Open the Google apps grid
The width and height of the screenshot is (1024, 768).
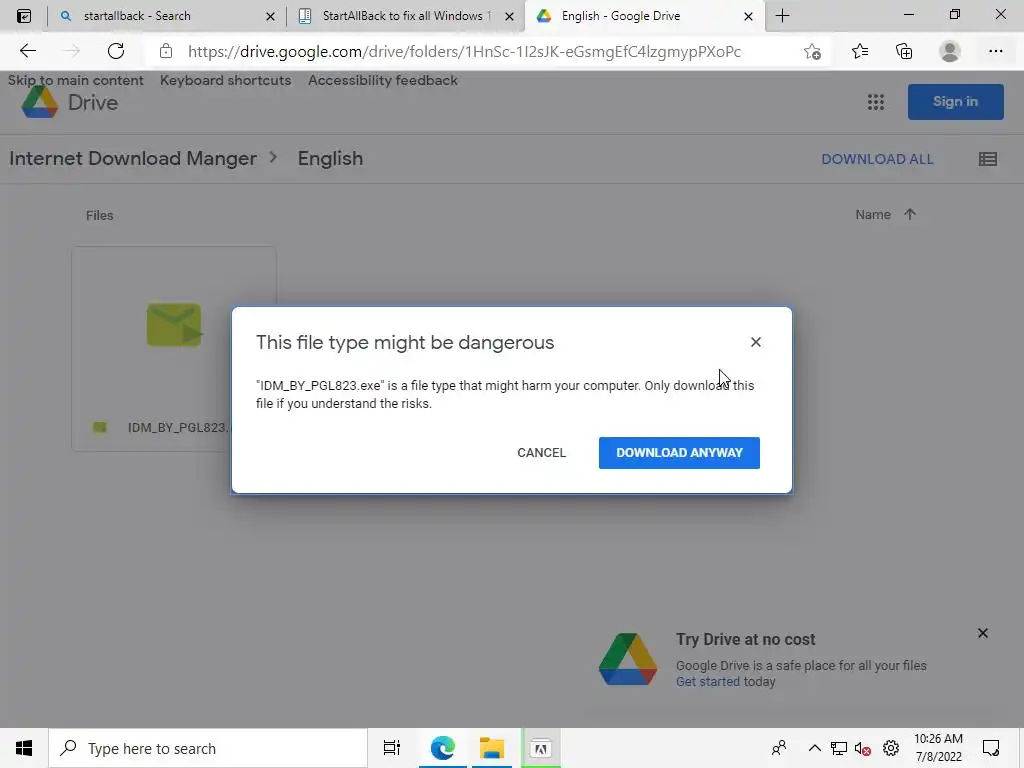(875, 102)
